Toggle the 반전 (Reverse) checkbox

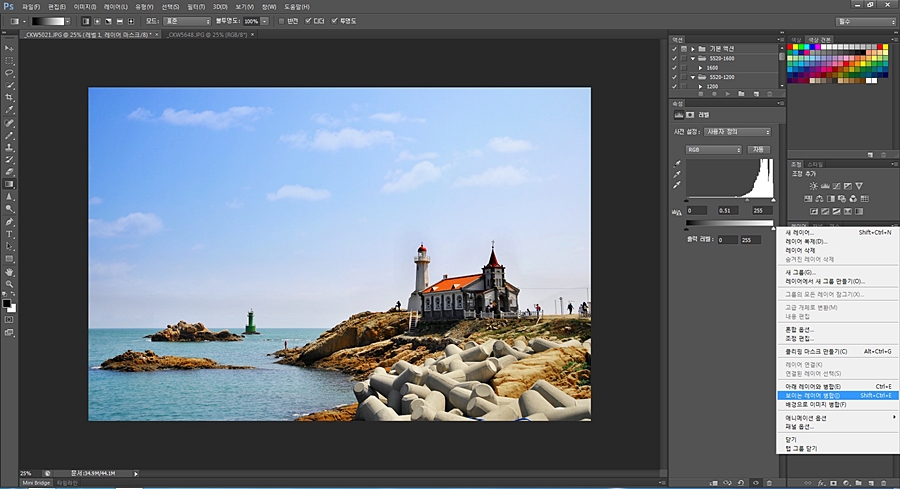(281, 20)
